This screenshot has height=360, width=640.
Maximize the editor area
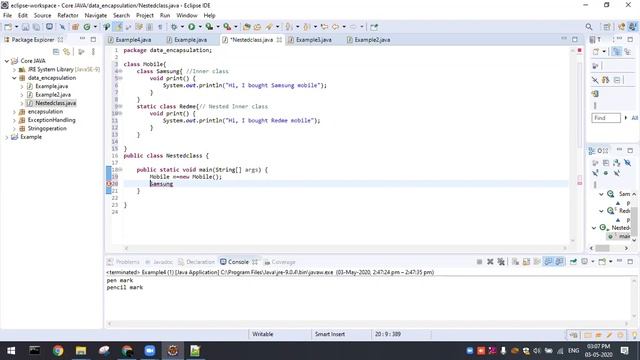tap(575, 39)
